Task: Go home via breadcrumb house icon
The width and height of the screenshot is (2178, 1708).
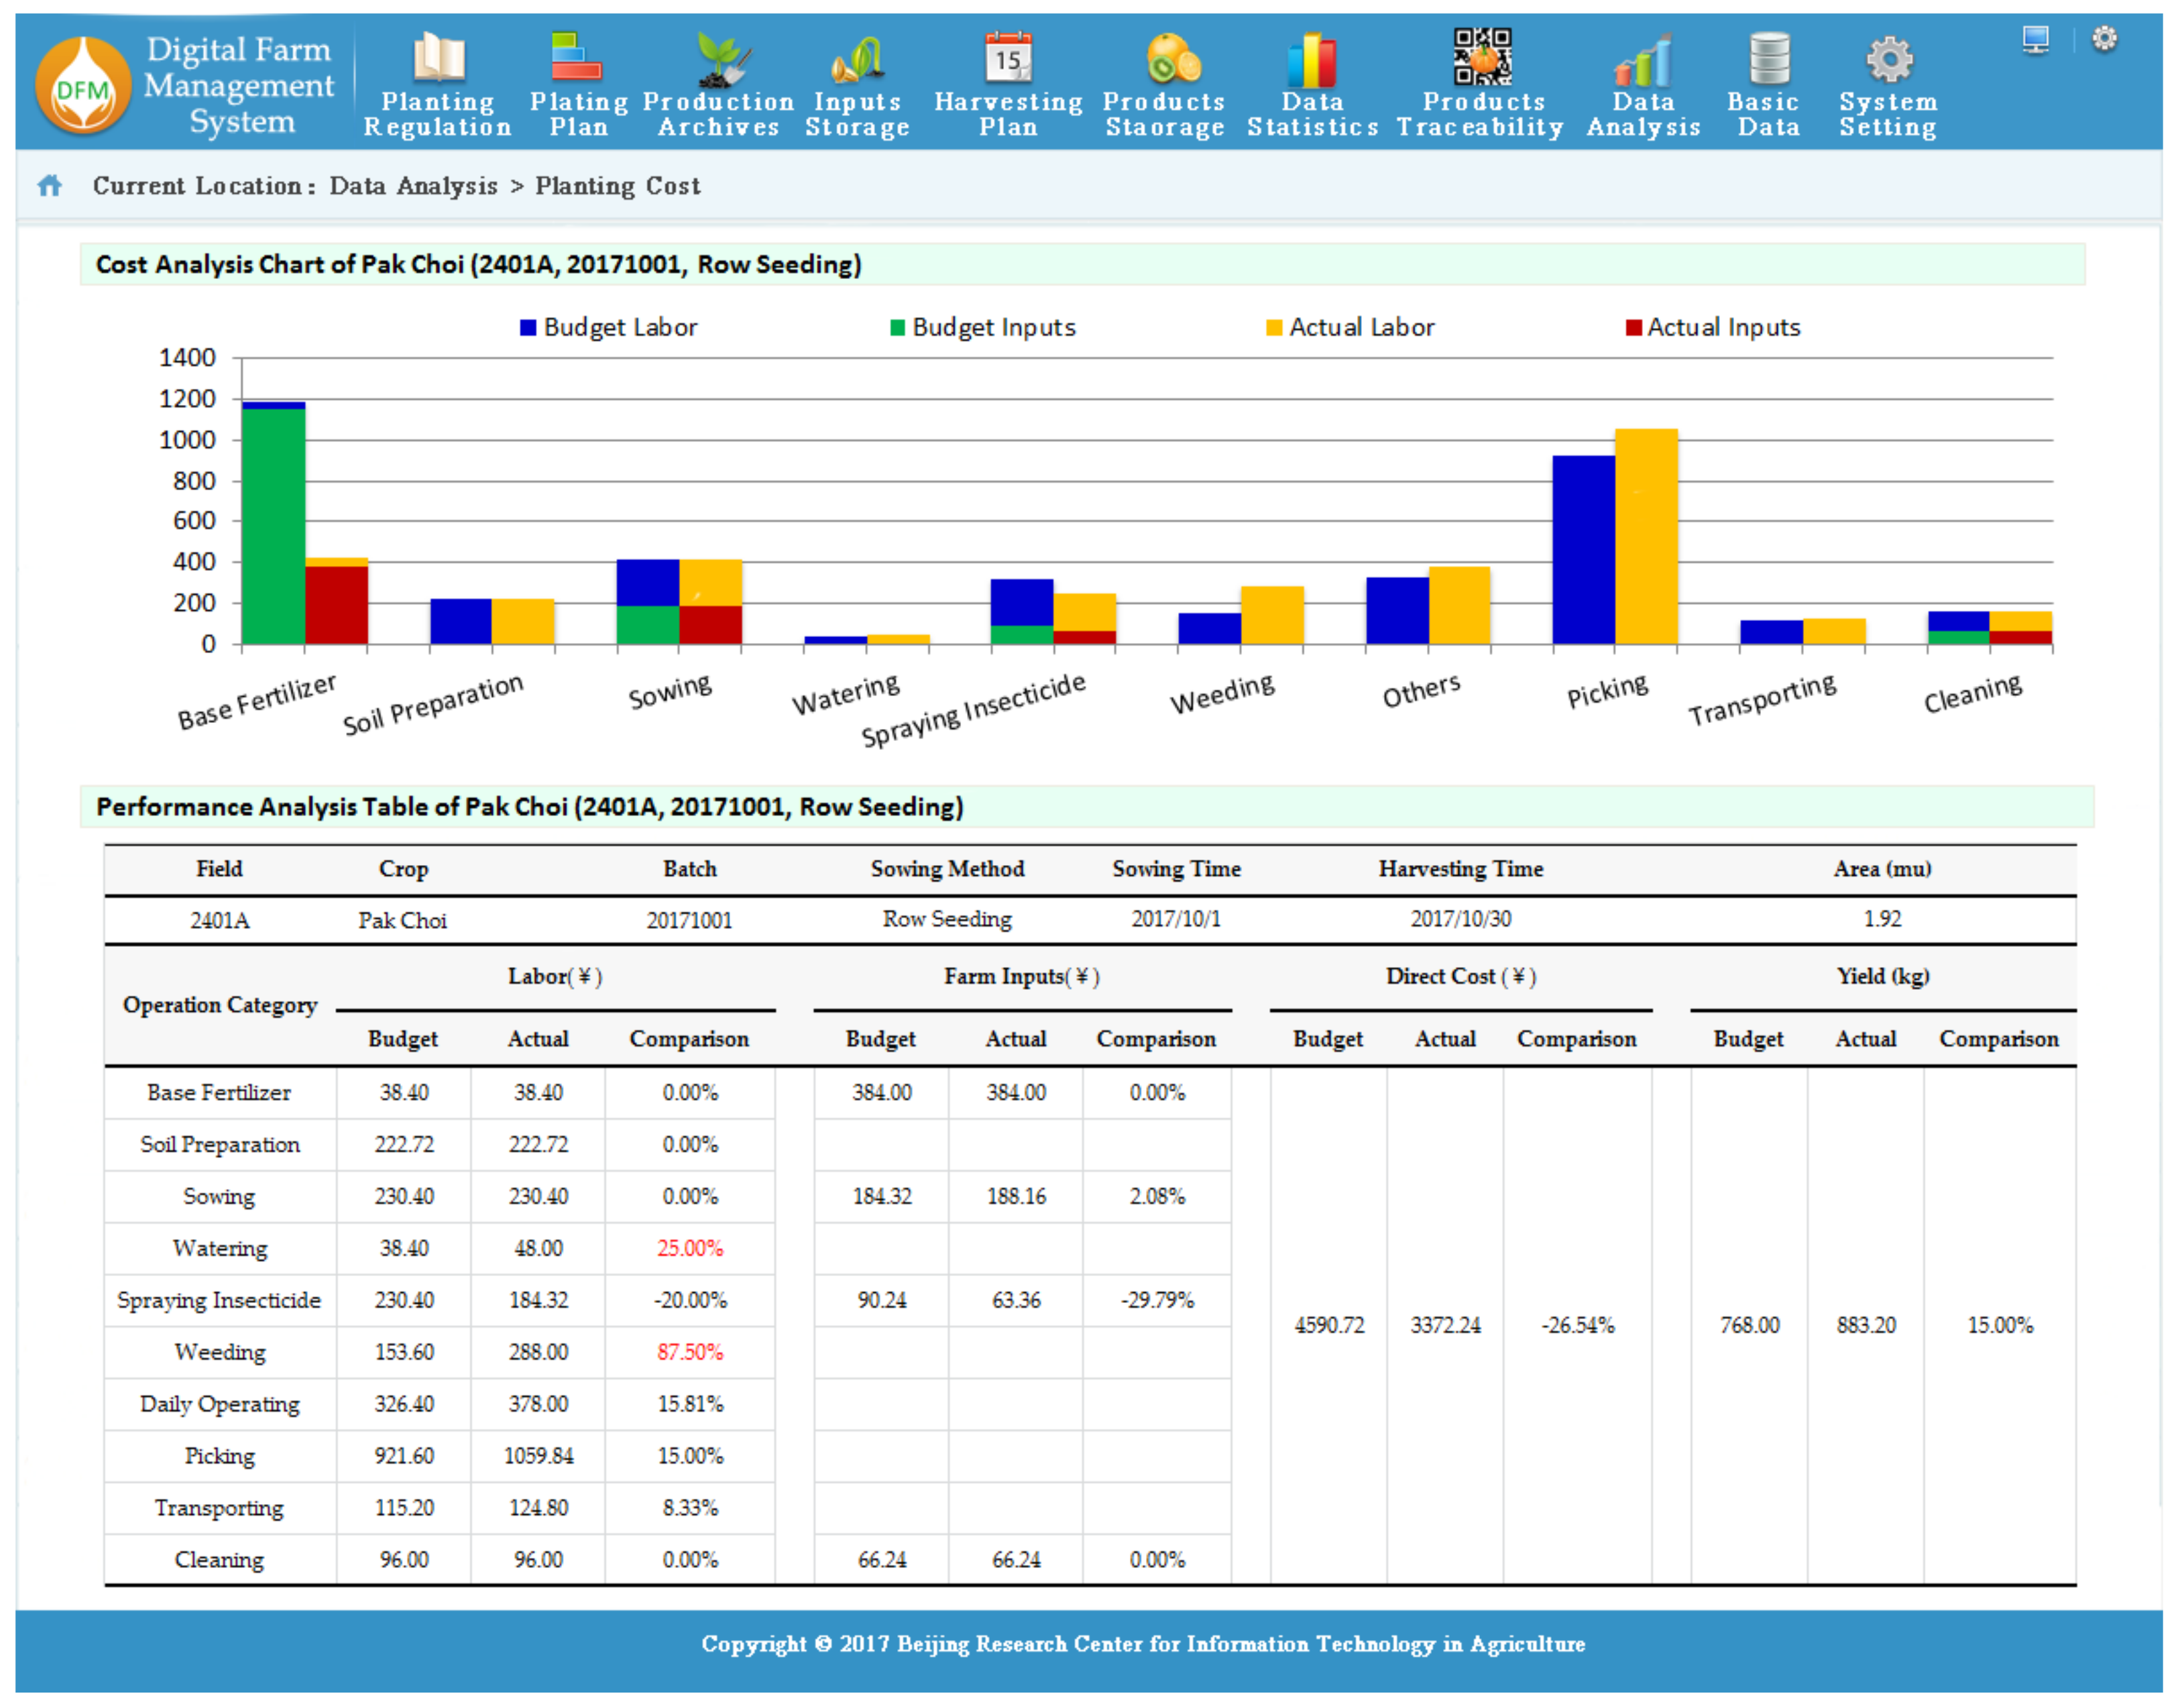Action: [x=50, y=186]
